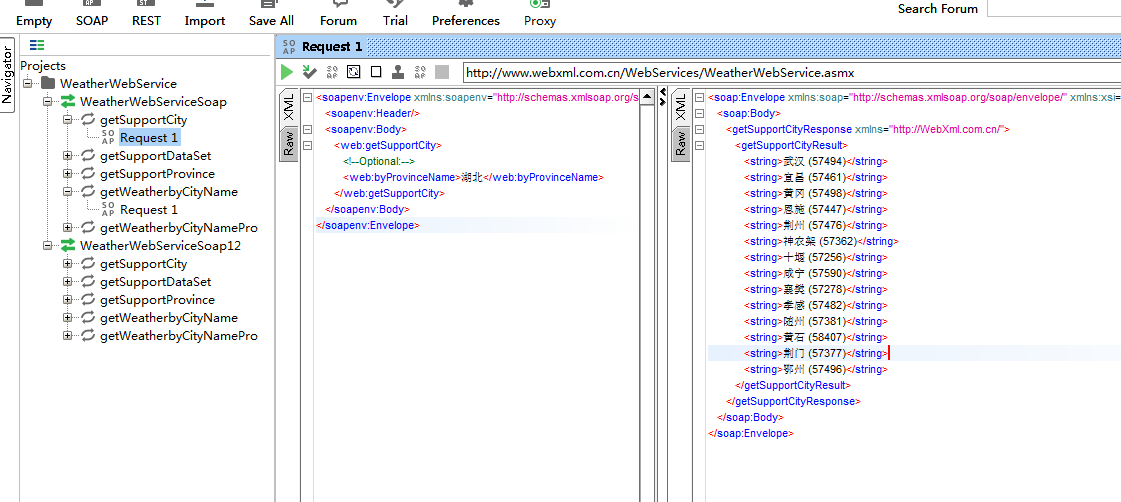1121x502 pixels.
Task: Fold the web:getSupportCity element in the request
Action: pos(307,145)
